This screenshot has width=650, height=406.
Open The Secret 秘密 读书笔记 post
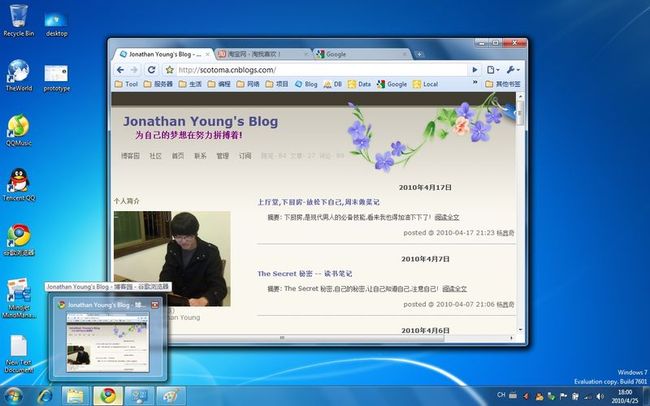(x=305, y=274)
